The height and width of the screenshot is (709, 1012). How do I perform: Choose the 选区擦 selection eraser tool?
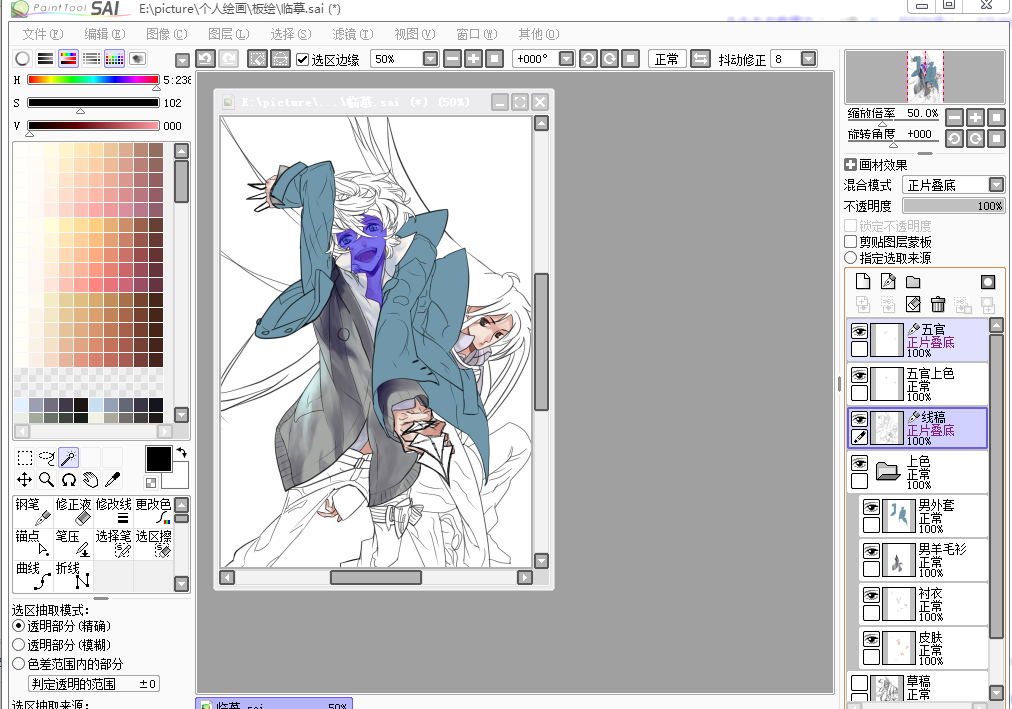(x=153, y=544)
